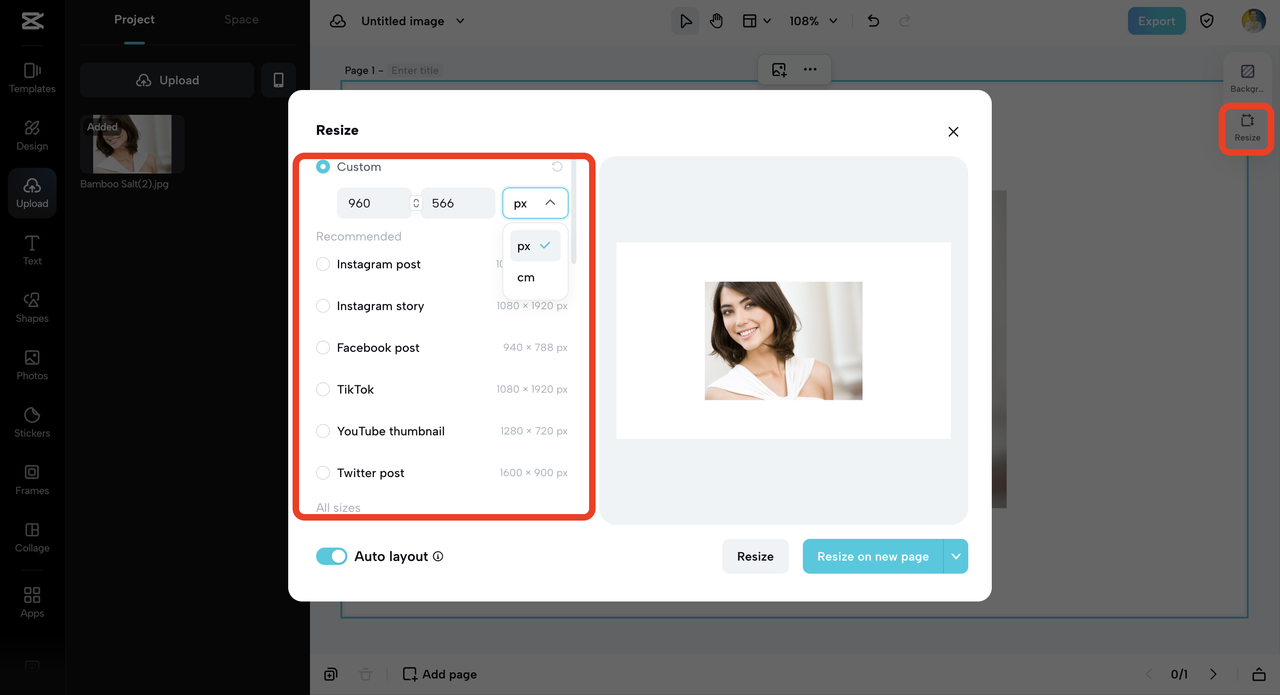This screenshot has width=1280, height=695.
Task: Switch to the Space tab
Action: 241,20
